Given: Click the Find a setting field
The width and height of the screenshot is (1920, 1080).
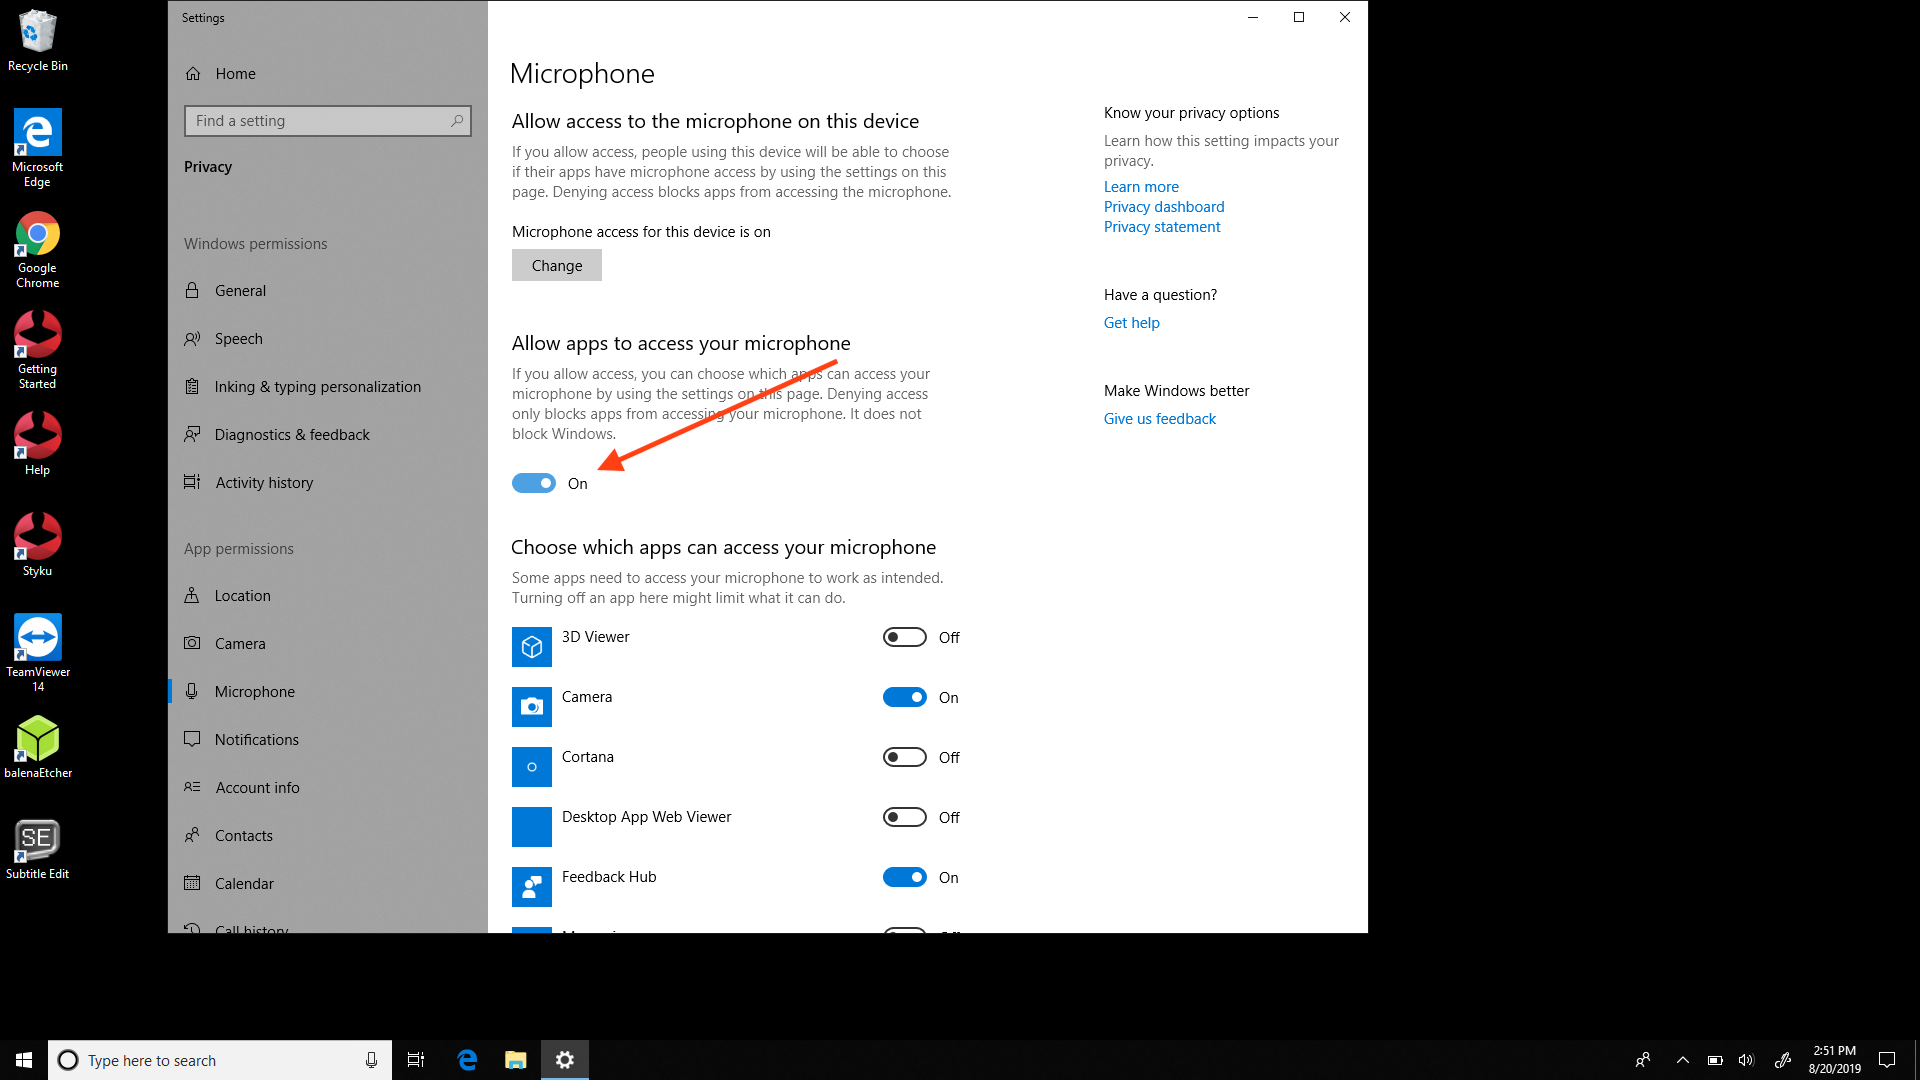Looking at the screenshot, I should 320,121.
